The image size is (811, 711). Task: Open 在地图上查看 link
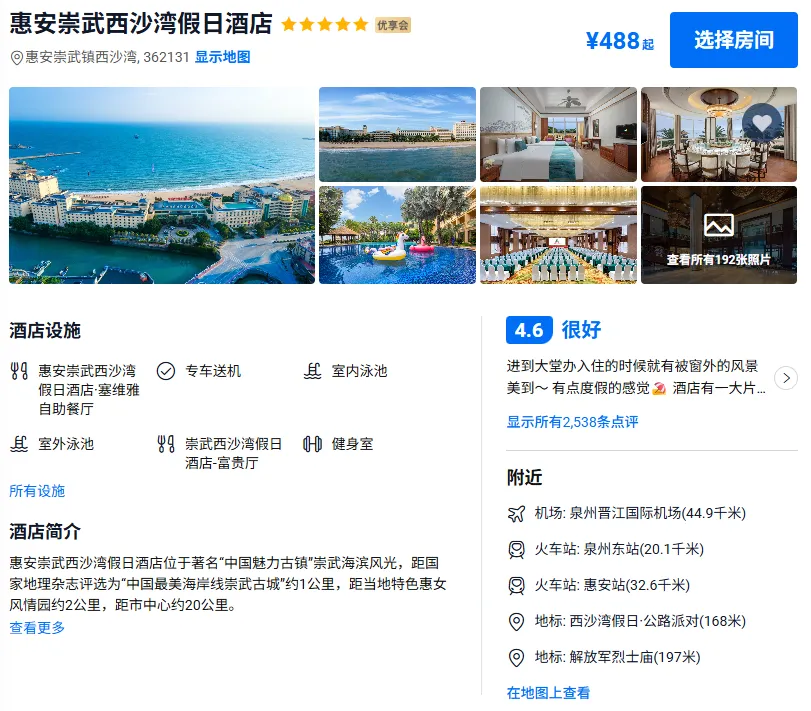click(548, 693)
